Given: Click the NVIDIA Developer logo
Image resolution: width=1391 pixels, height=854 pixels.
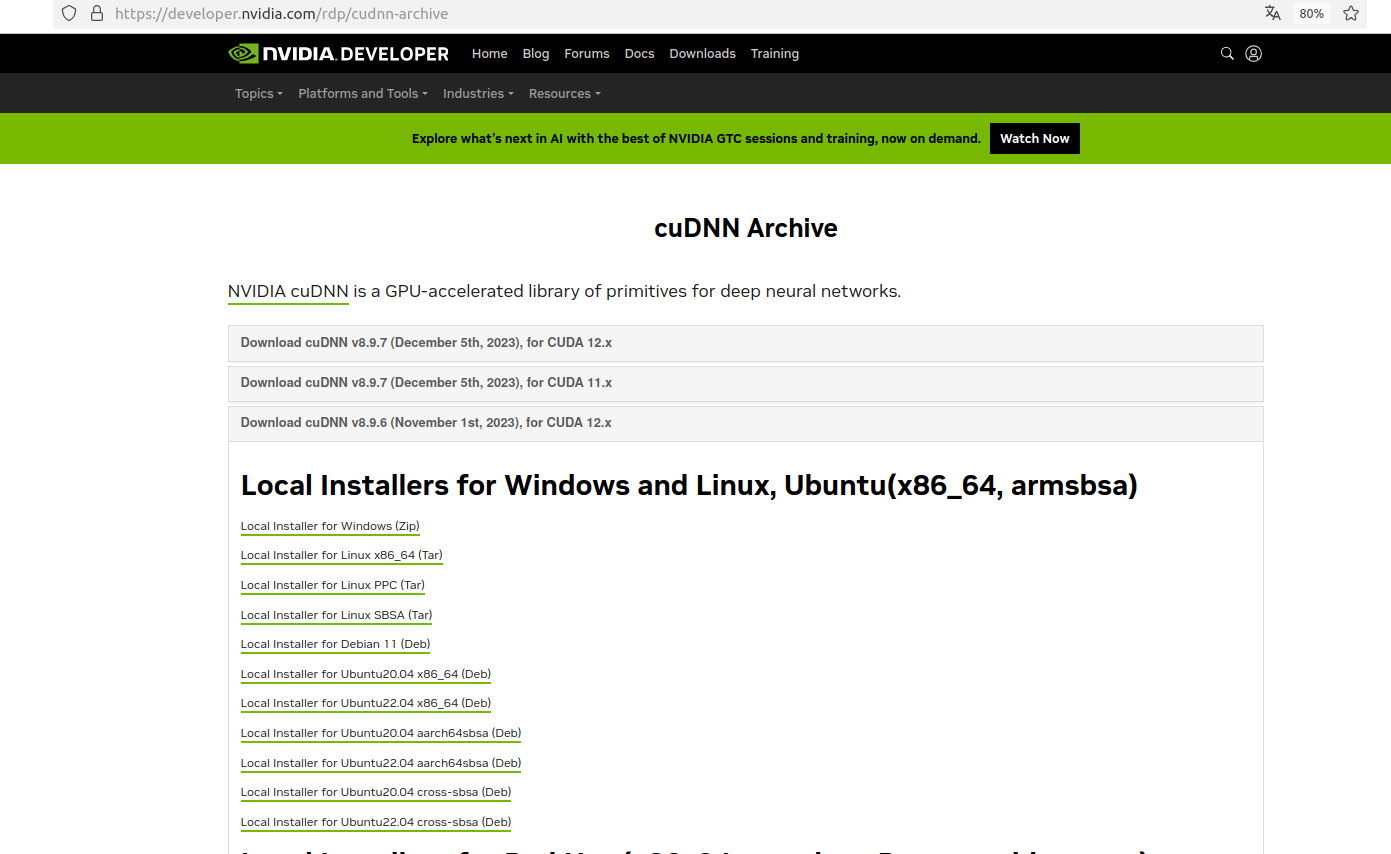Looking at the screenshot, I should pyautogui.click(x=339, y=54).
